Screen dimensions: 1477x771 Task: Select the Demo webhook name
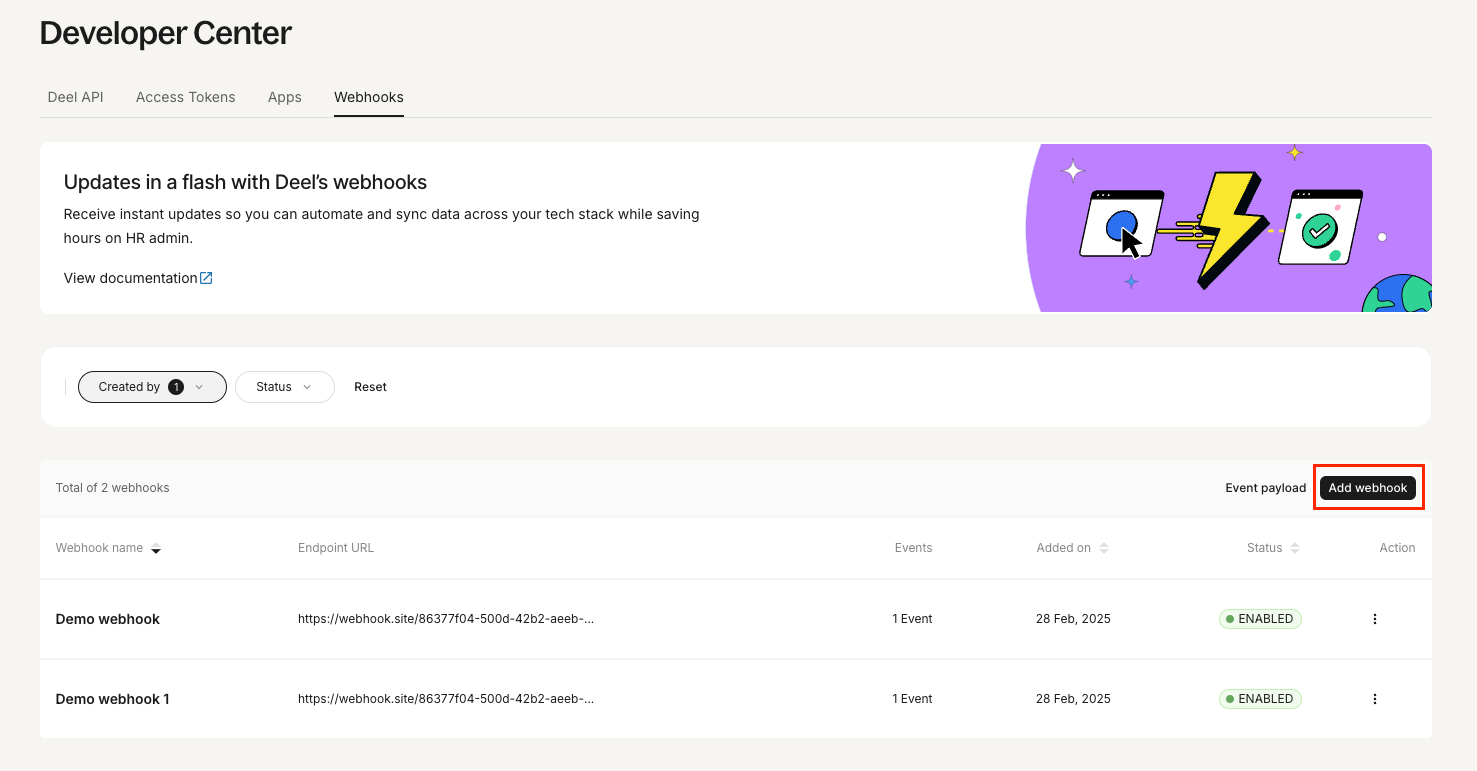point(107,619)
